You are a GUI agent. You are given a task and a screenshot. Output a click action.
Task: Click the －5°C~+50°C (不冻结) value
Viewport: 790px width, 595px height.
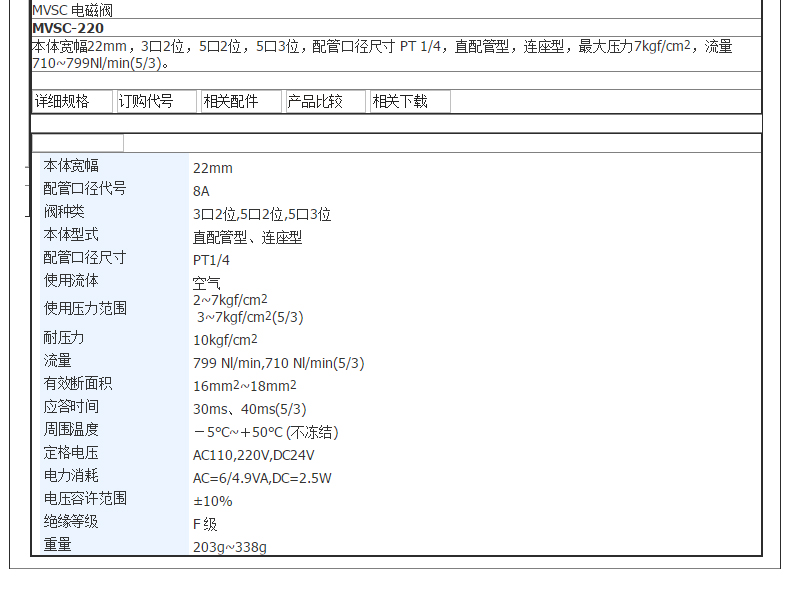click(266, 432)
